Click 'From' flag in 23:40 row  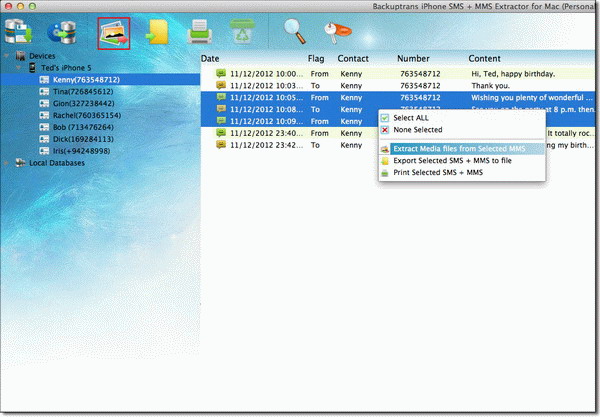320,133
